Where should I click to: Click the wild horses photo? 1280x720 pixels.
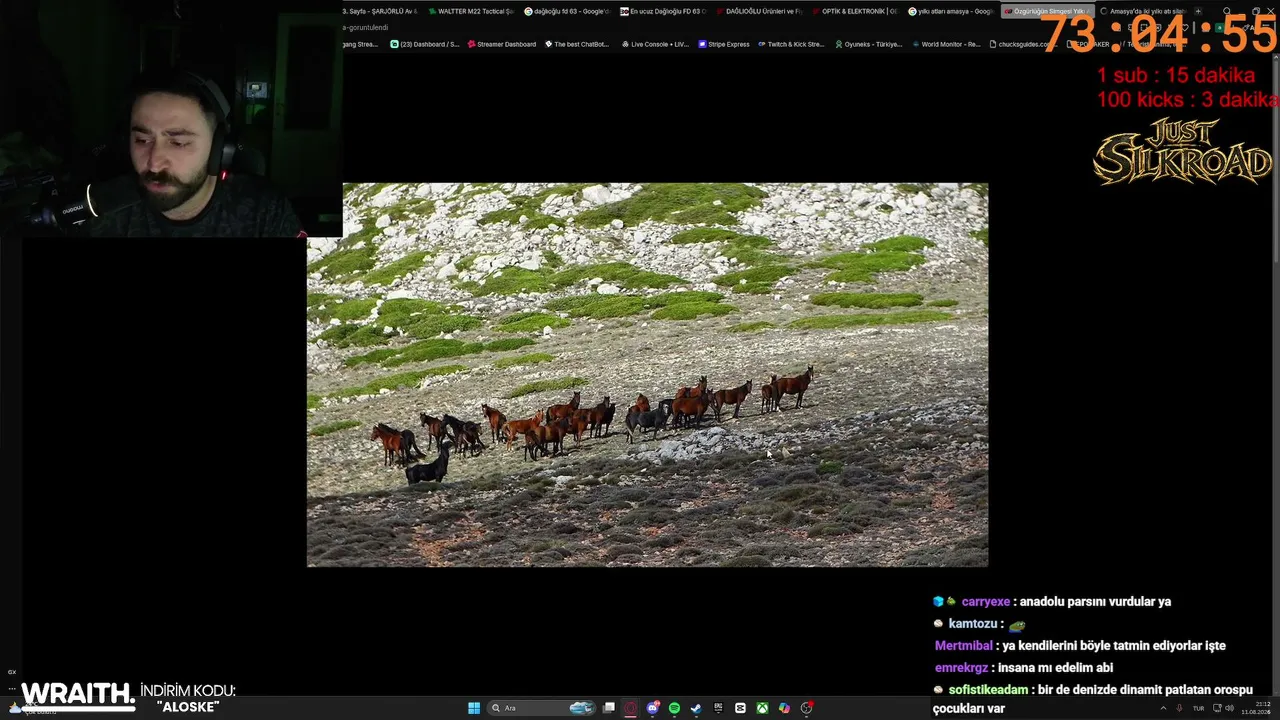pyautogui.click(x=647, y=375)
